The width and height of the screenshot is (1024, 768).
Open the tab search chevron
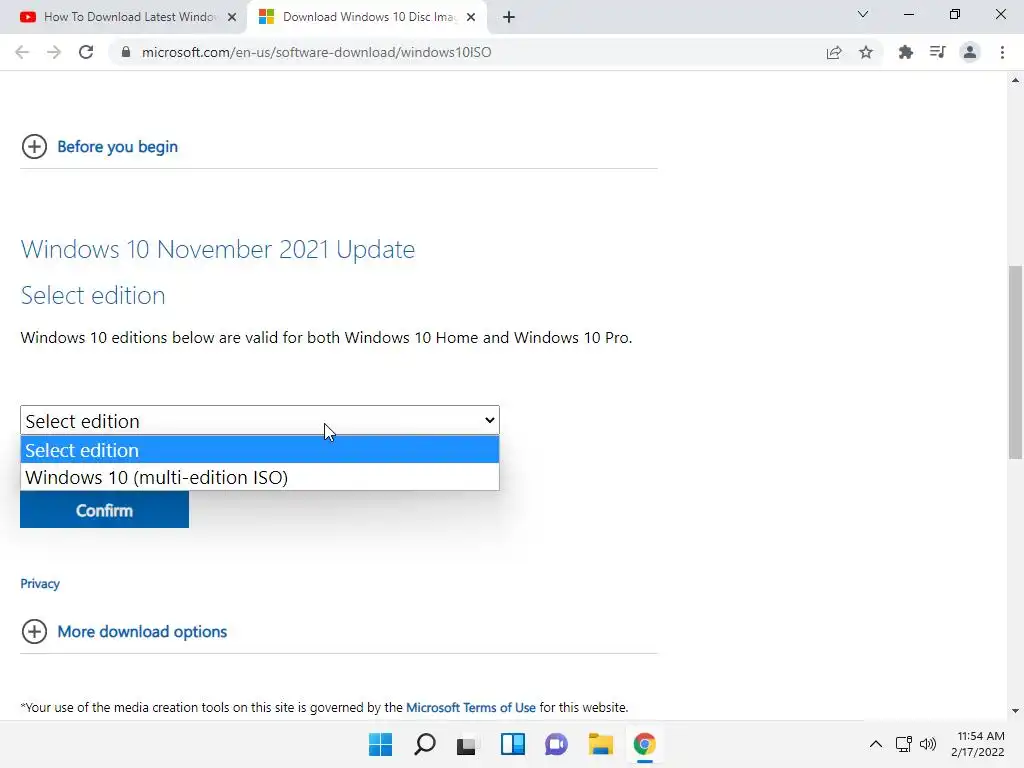click(x=863, y=14)
